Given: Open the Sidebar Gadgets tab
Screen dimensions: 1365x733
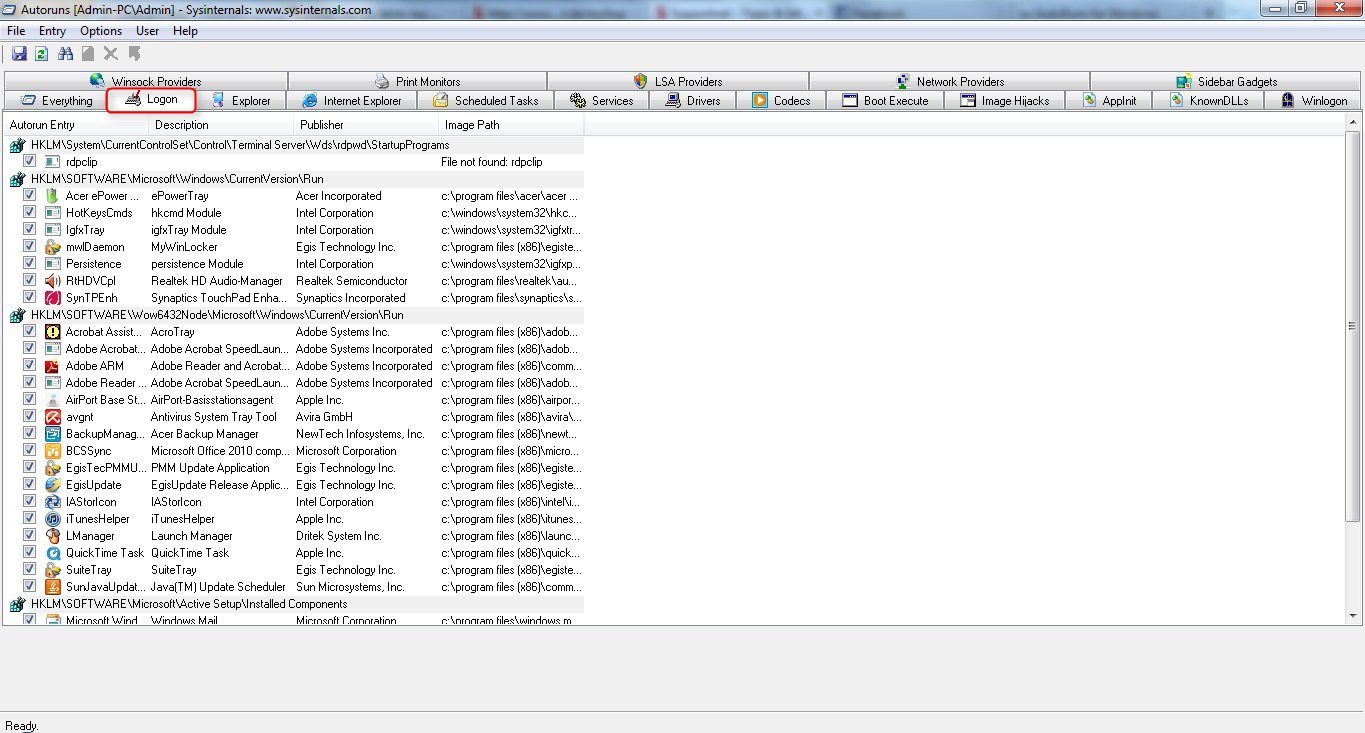Looking at the screenshot, I should coord(1226,82).
